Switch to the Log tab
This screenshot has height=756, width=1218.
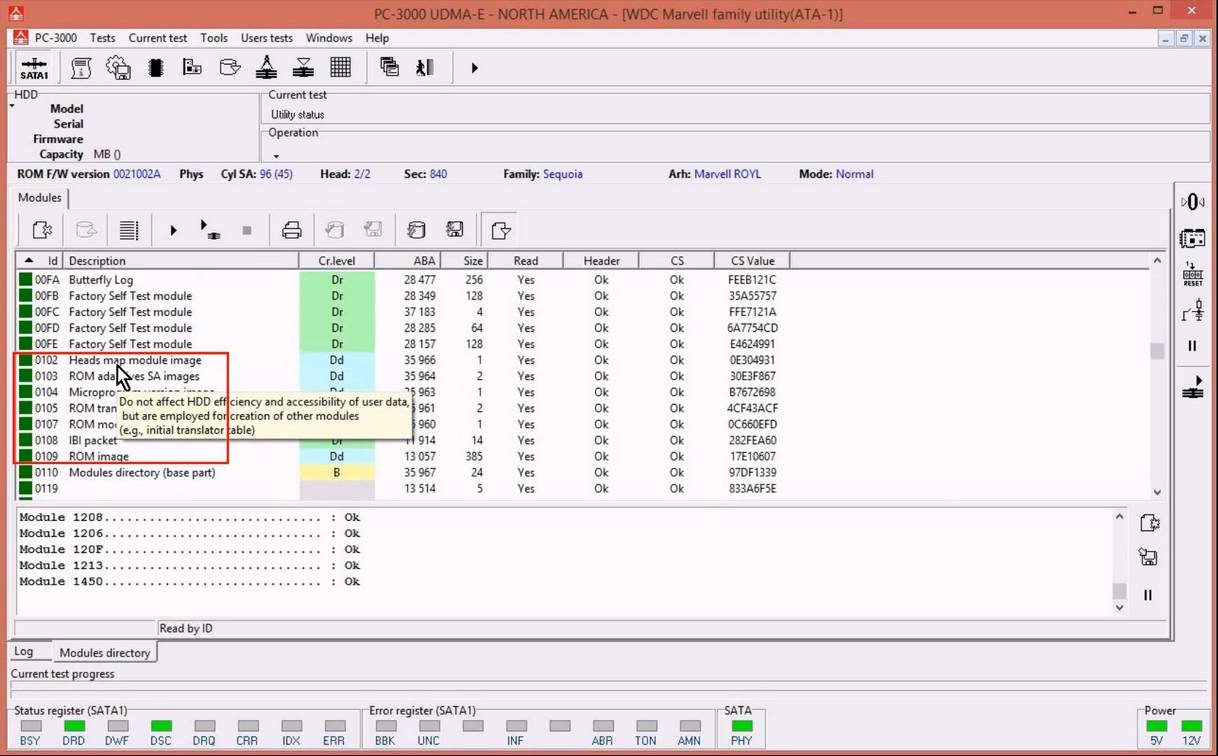pos(24,652)
